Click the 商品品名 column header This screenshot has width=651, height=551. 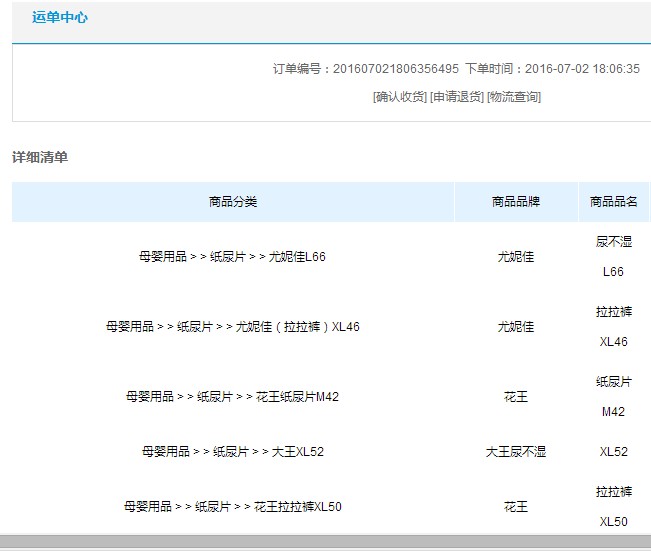pyautogui.click(x=614, y=202)
